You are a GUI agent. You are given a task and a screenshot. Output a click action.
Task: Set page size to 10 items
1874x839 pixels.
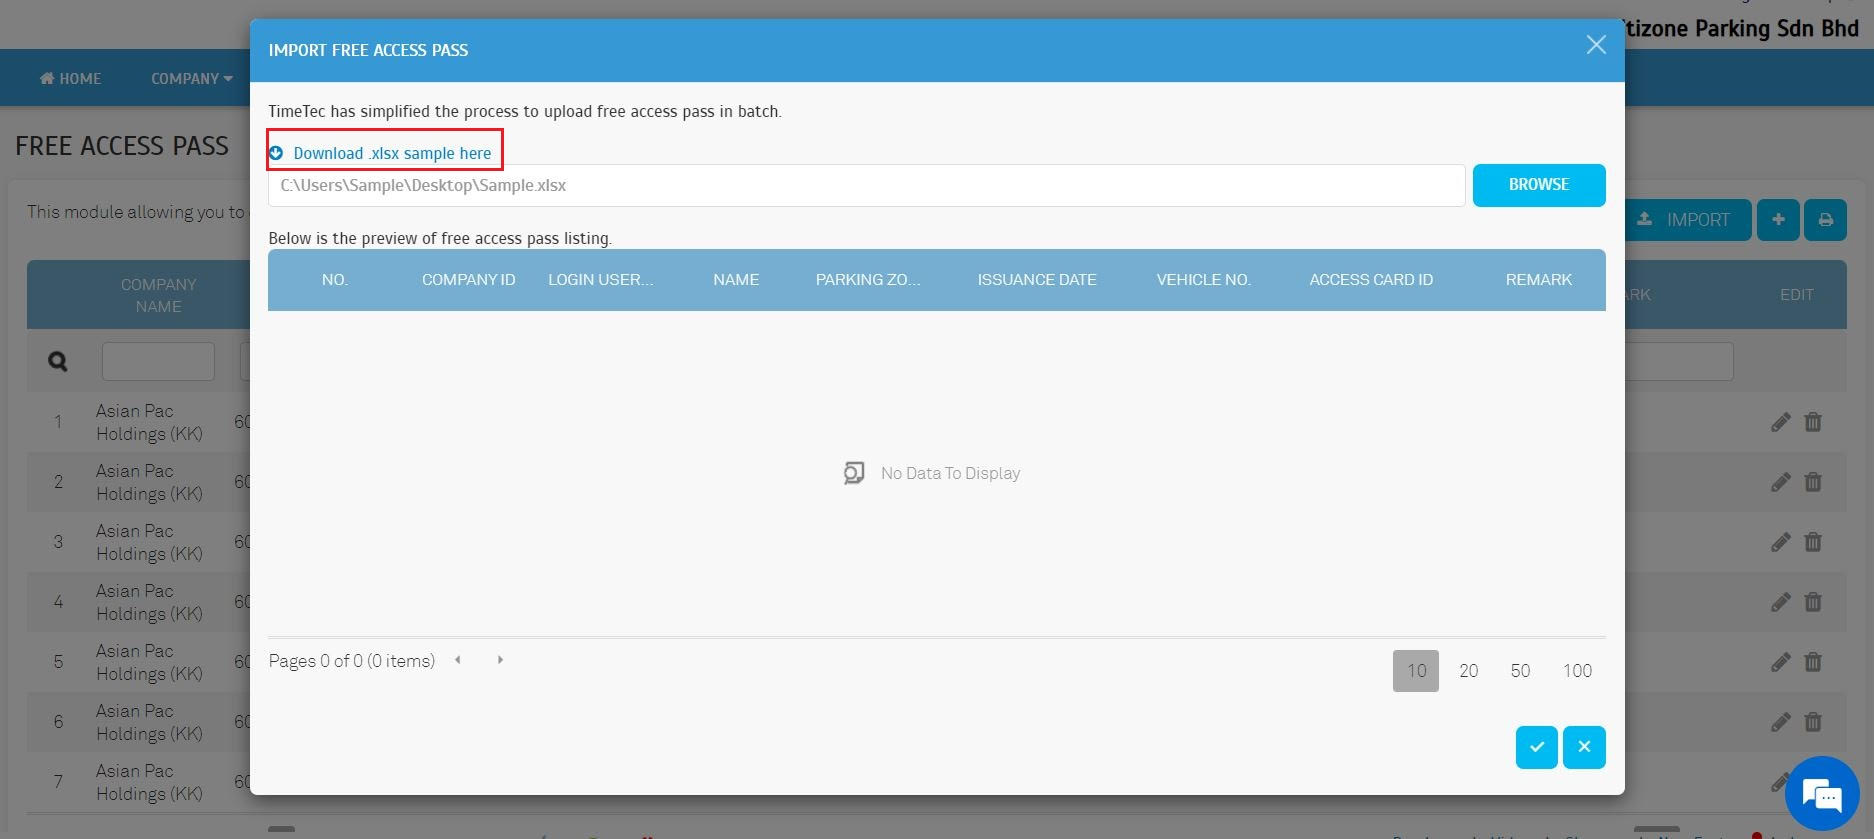[x=1415, y=671]
